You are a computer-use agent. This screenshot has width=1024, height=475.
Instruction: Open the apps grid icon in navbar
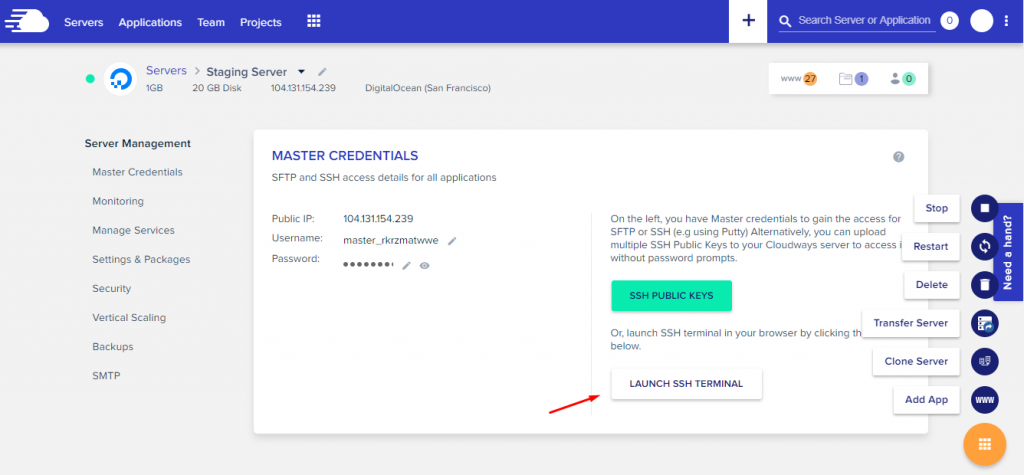[314, 22]
